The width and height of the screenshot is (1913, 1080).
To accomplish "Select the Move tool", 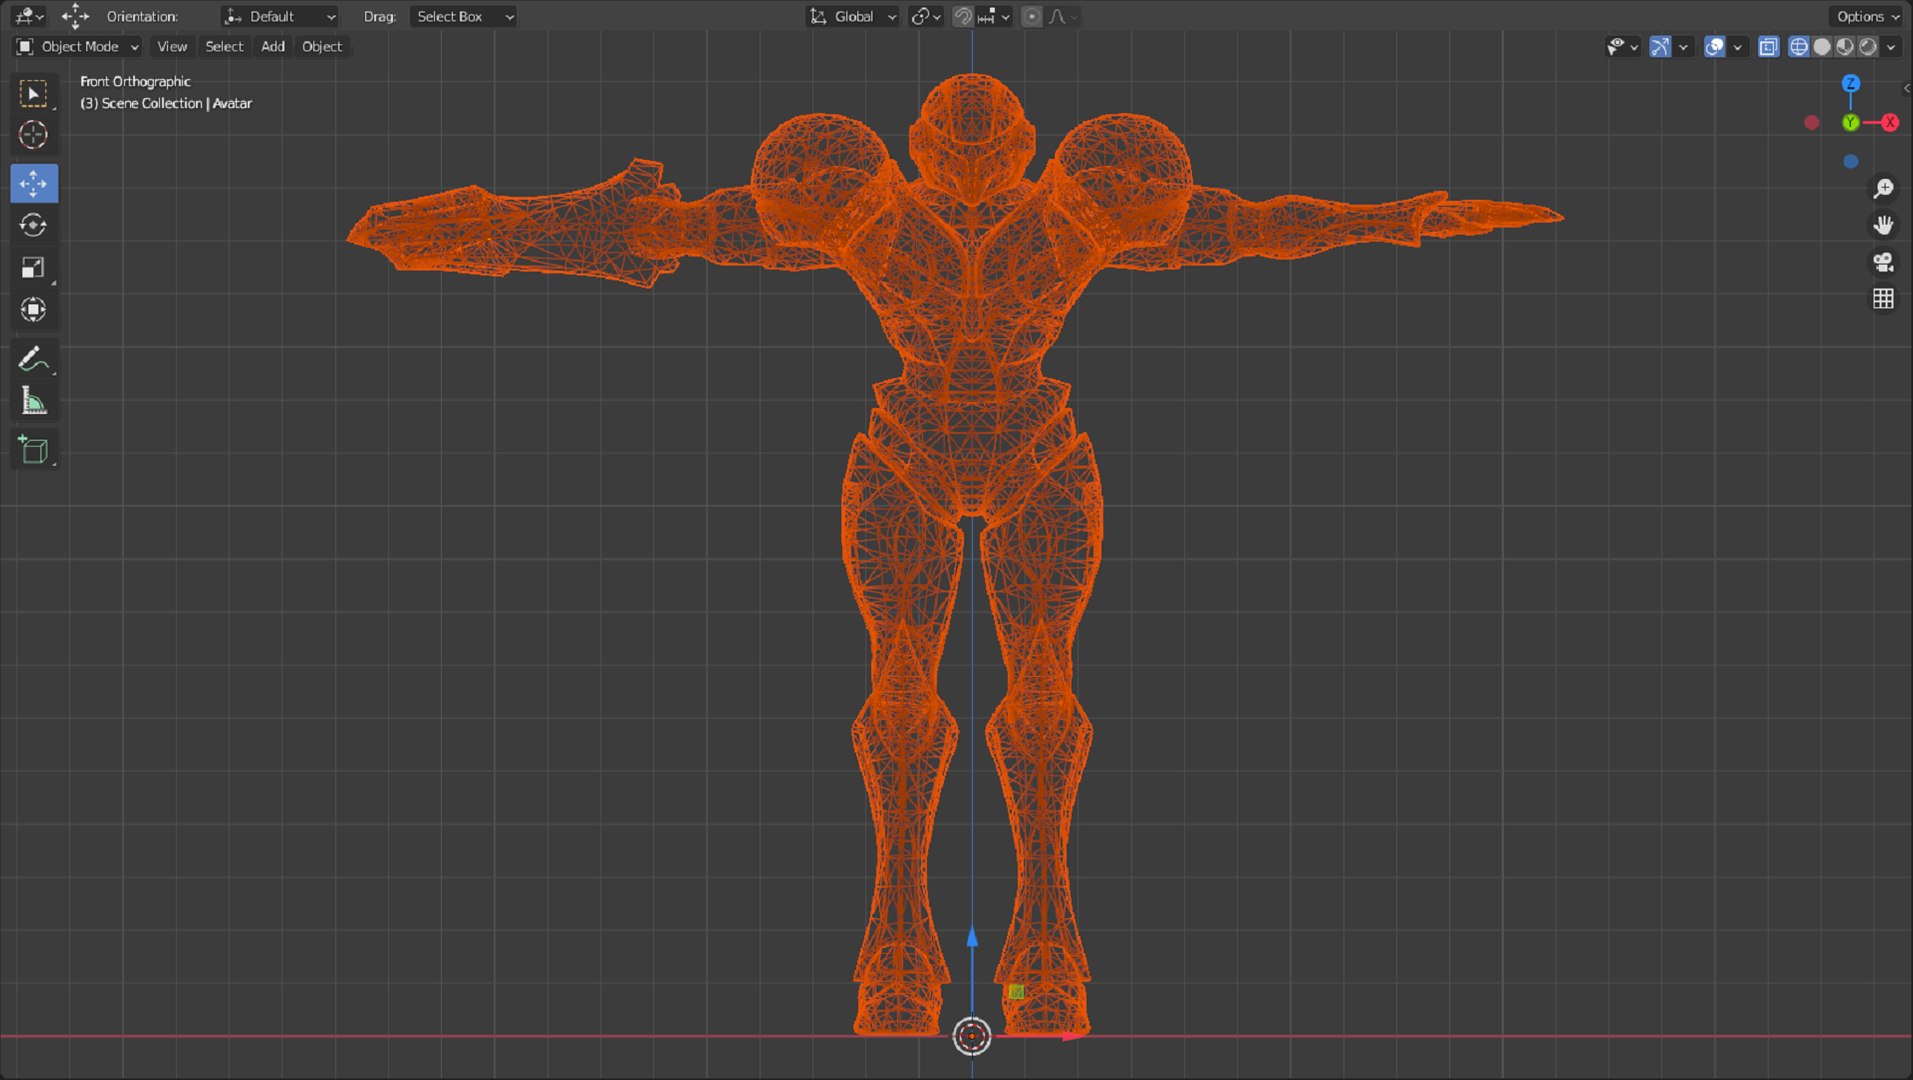I will click(34, 184).
